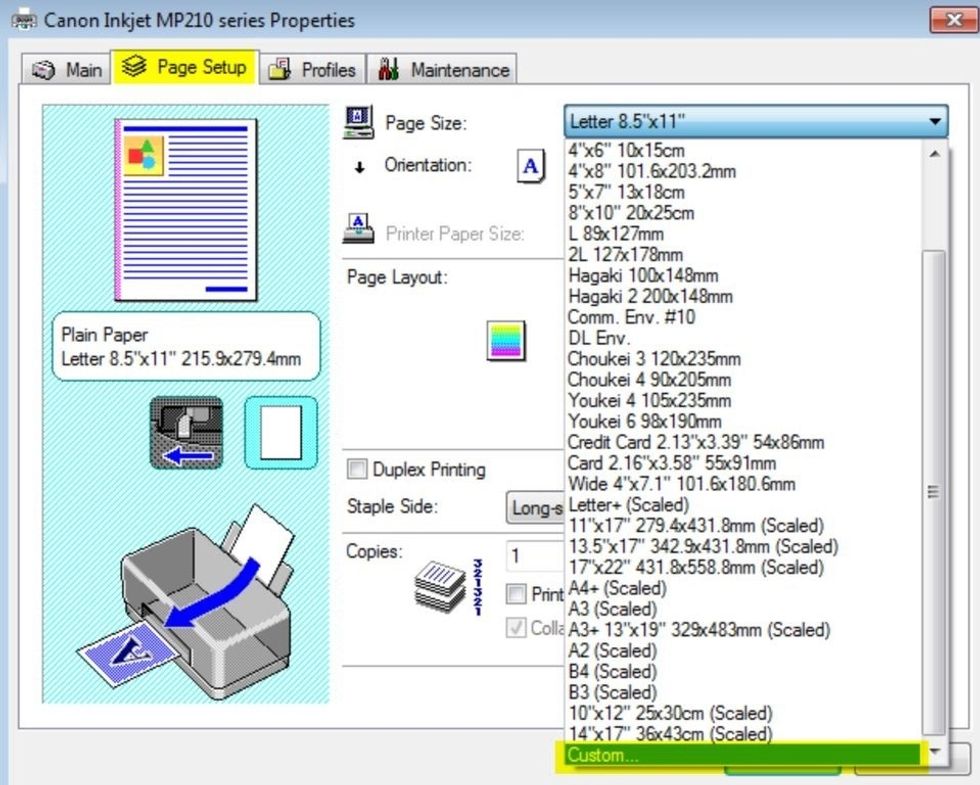Screen dimensions: 980x785
Task: Open the Maintenance tab
Action: pos(445,70)
